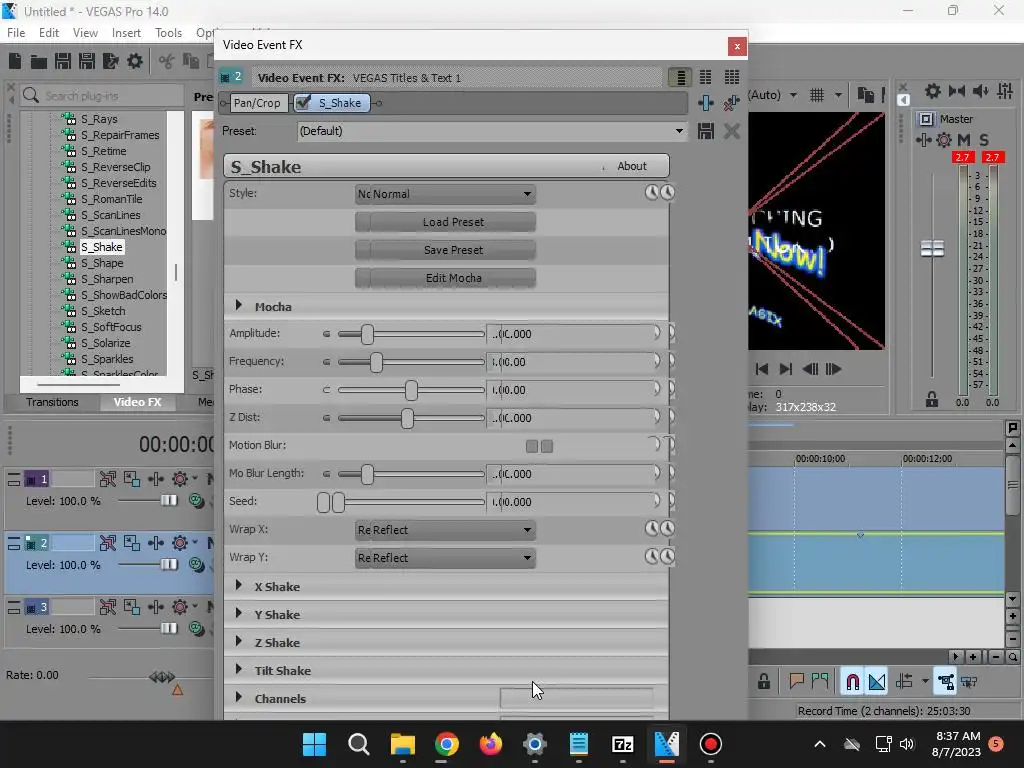Open the Preset dropdown

(x=491, y=131)
